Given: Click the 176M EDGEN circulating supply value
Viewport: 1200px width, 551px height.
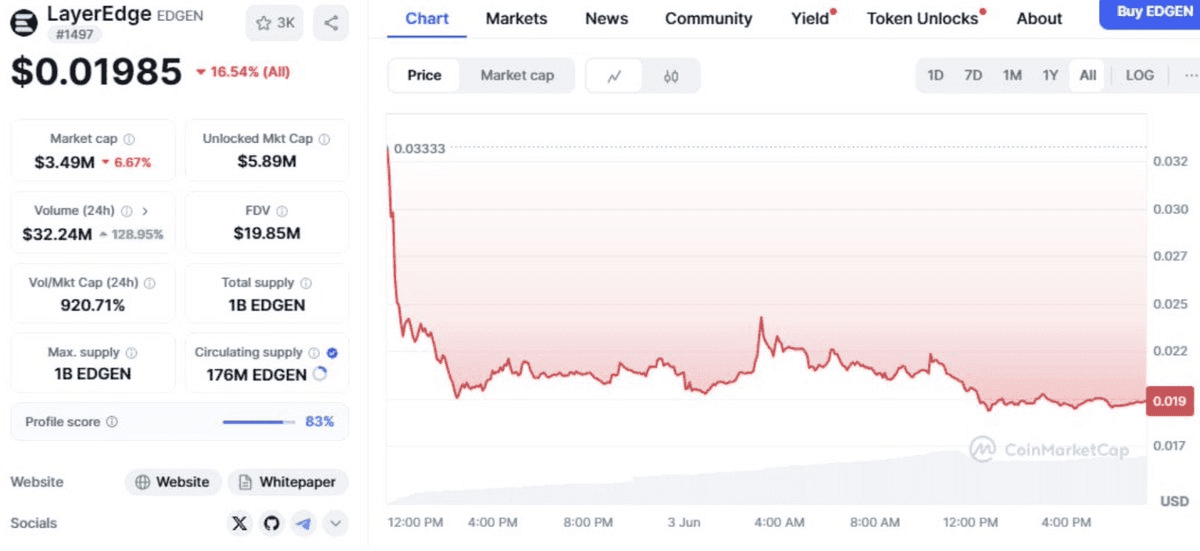Looking at the screenshot, I should click(x=257, y=375).
